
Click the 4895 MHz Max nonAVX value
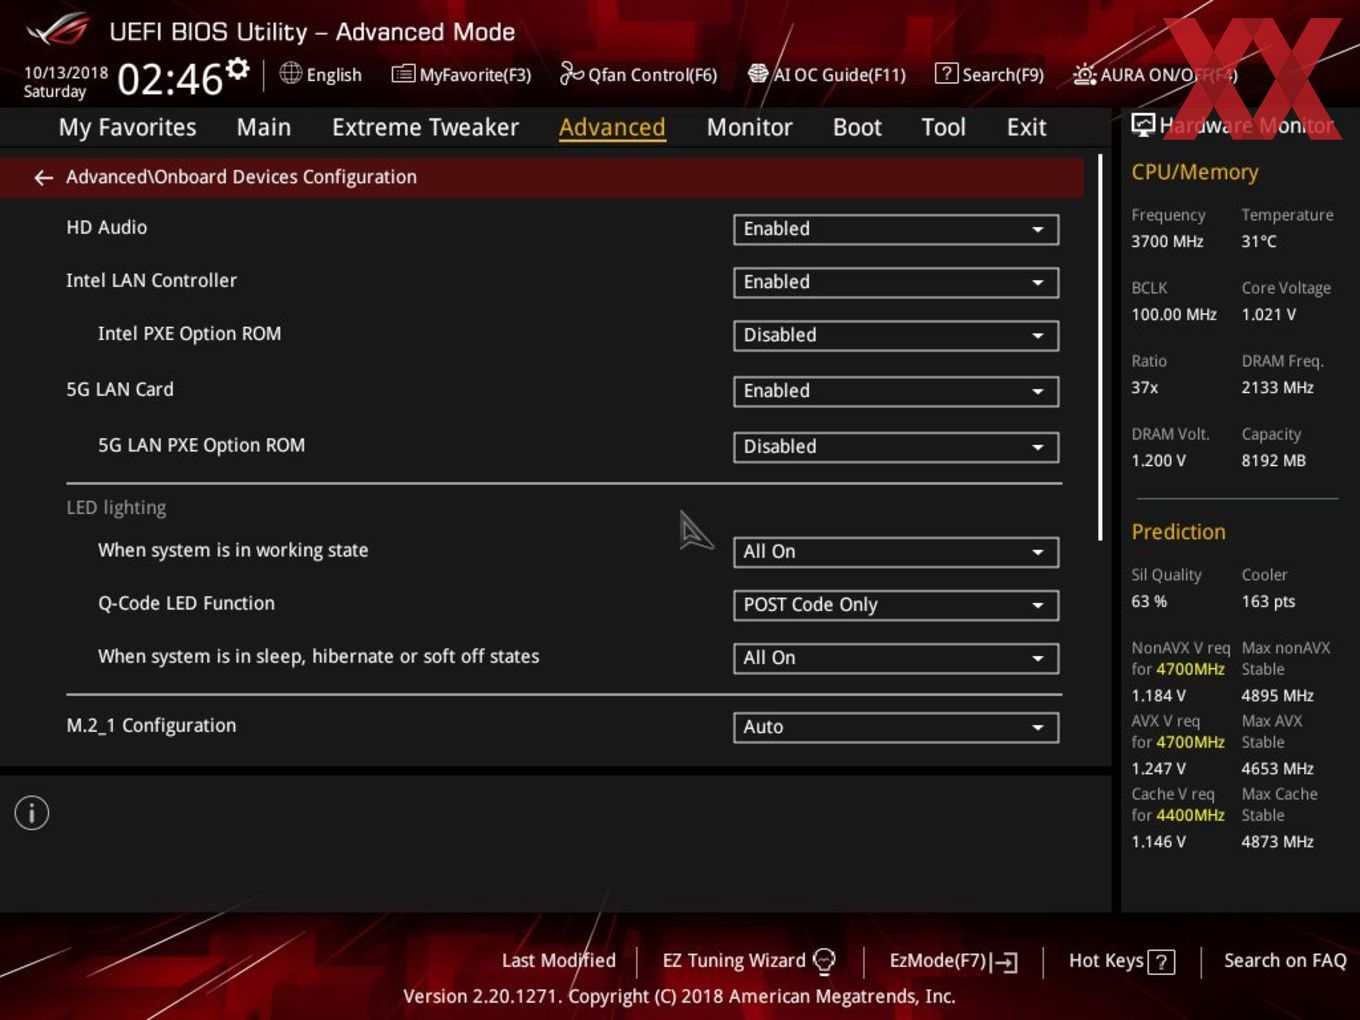click(x=1277, y=696)
